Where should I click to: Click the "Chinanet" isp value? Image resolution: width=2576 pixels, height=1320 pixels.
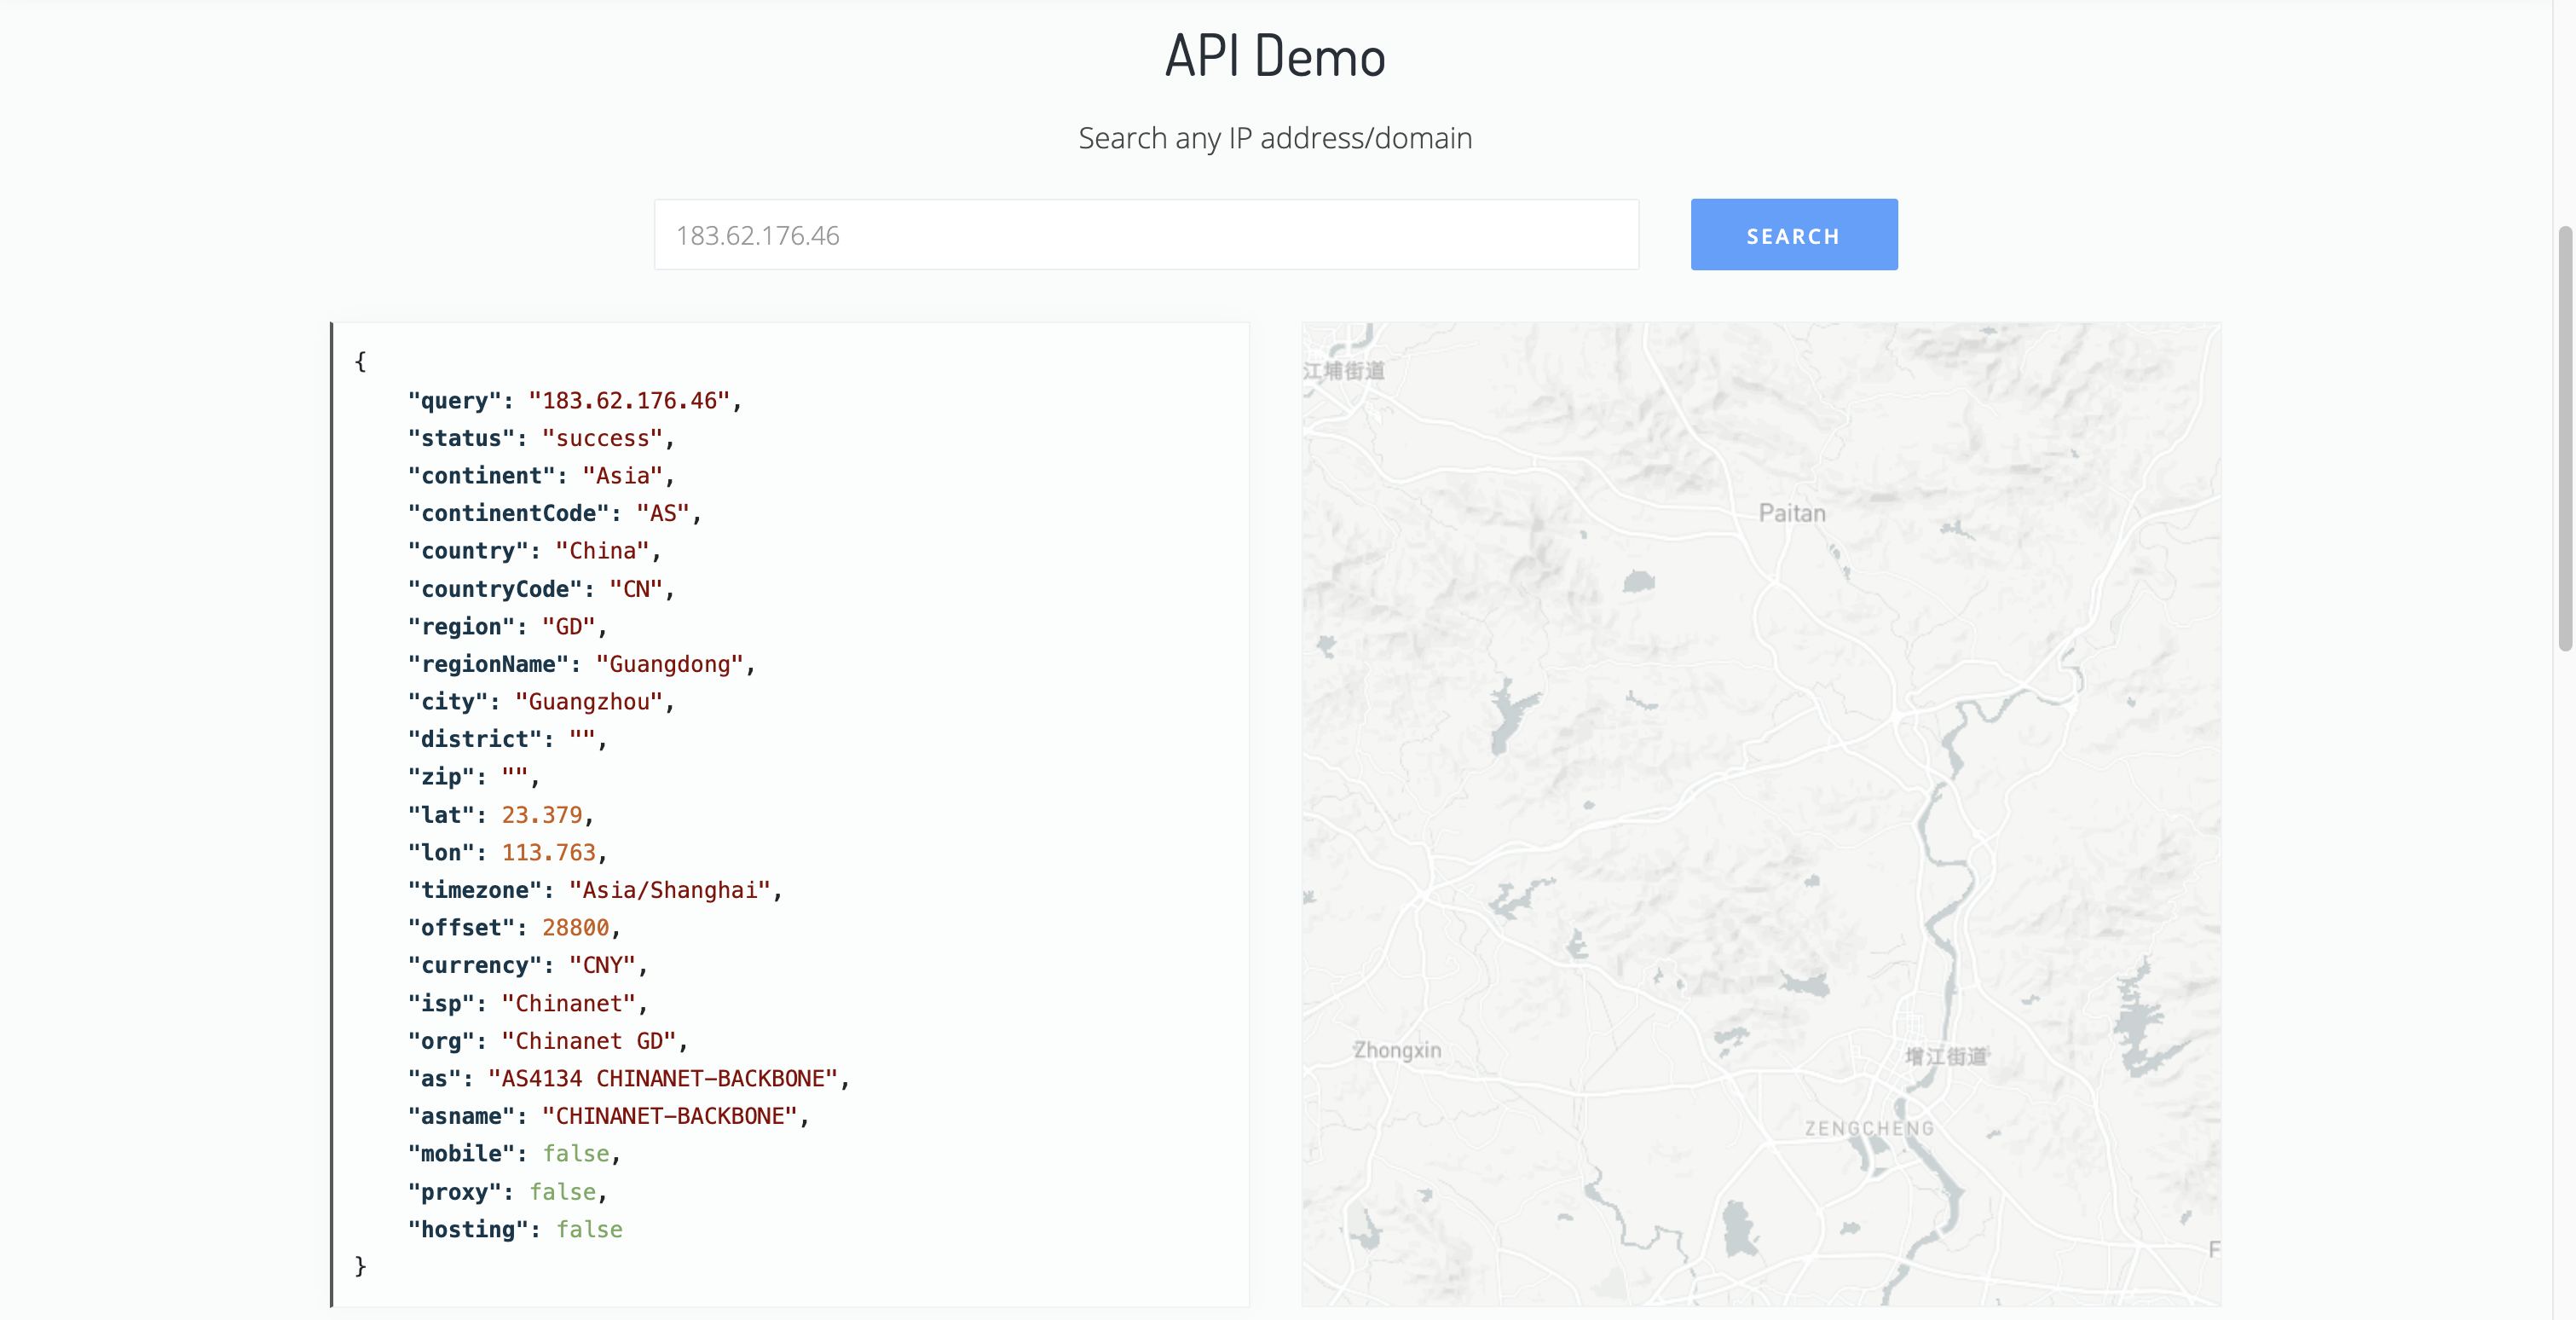(568, 1003)
